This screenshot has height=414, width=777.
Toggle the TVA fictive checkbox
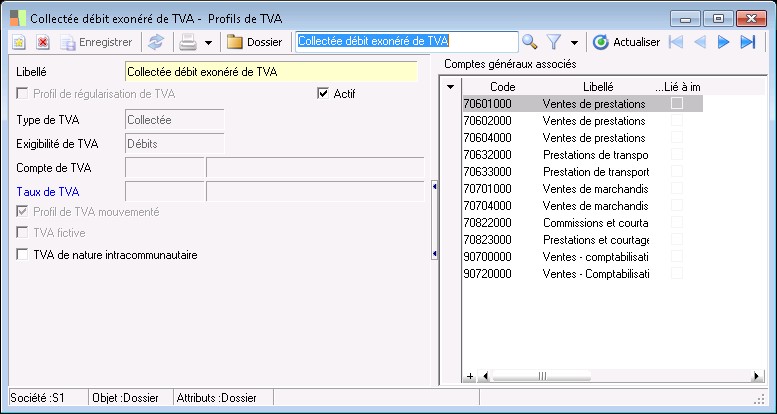coord(22,233)
